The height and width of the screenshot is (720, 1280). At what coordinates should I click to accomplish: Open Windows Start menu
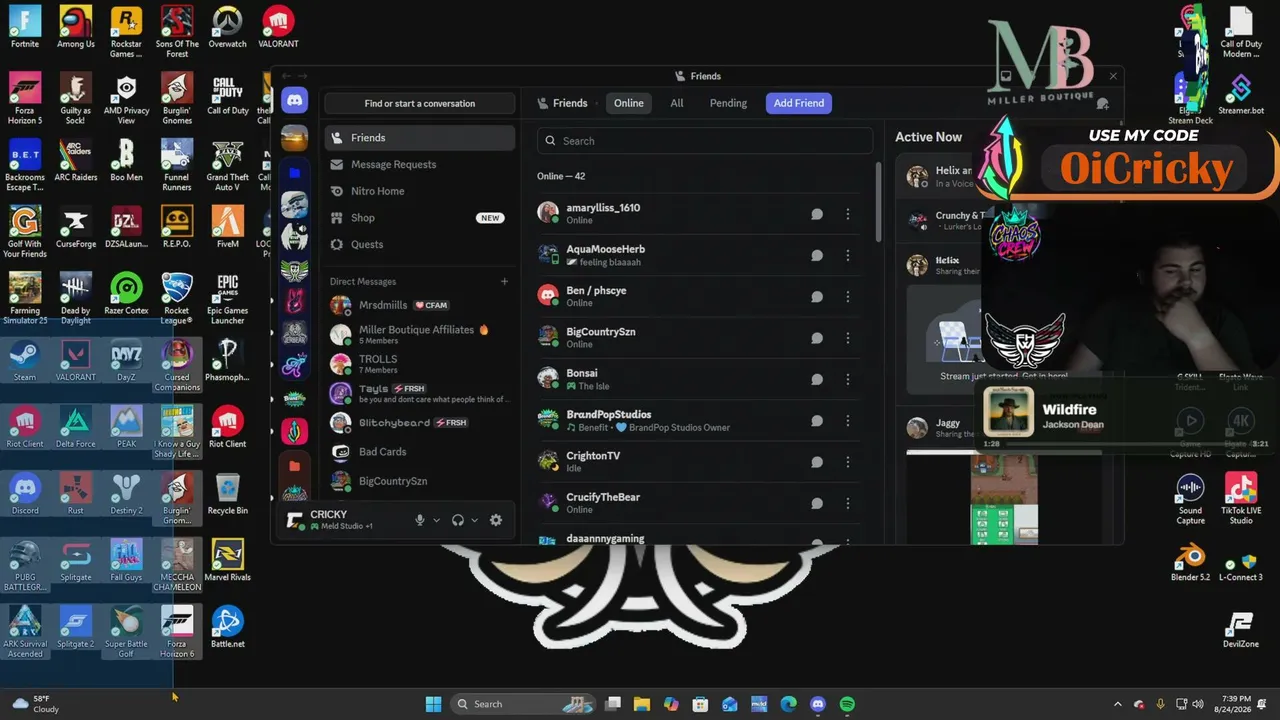point(433,704)
